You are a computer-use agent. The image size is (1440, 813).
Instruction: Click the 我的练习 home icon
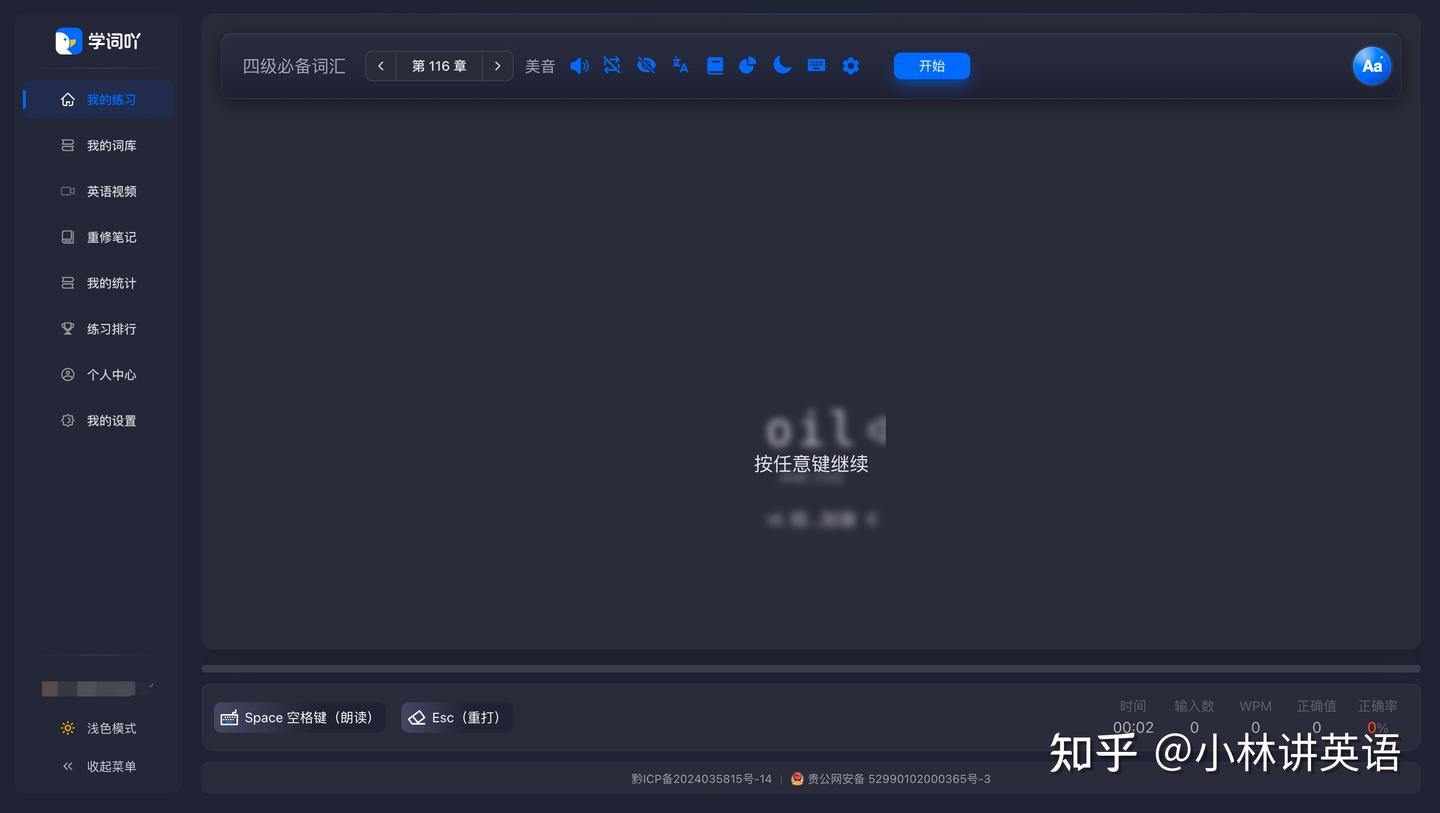68,99
